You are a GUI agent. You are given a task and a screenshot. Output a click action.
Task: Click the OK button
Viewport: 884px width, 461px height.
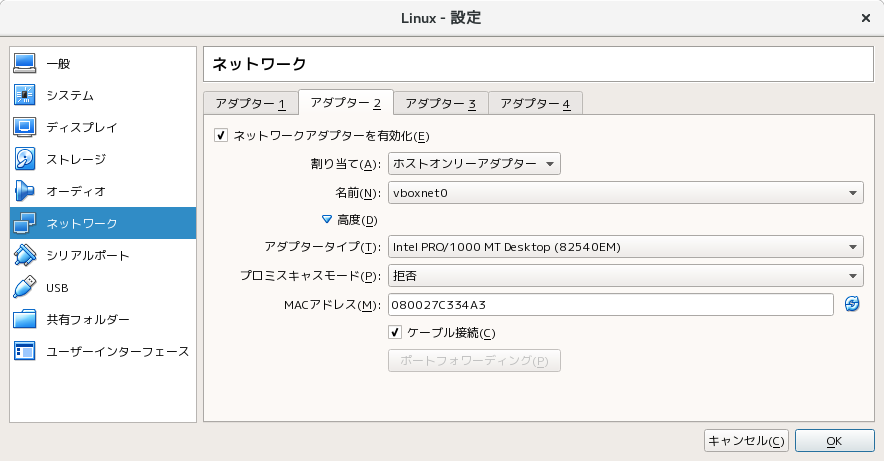coord(834,441)
